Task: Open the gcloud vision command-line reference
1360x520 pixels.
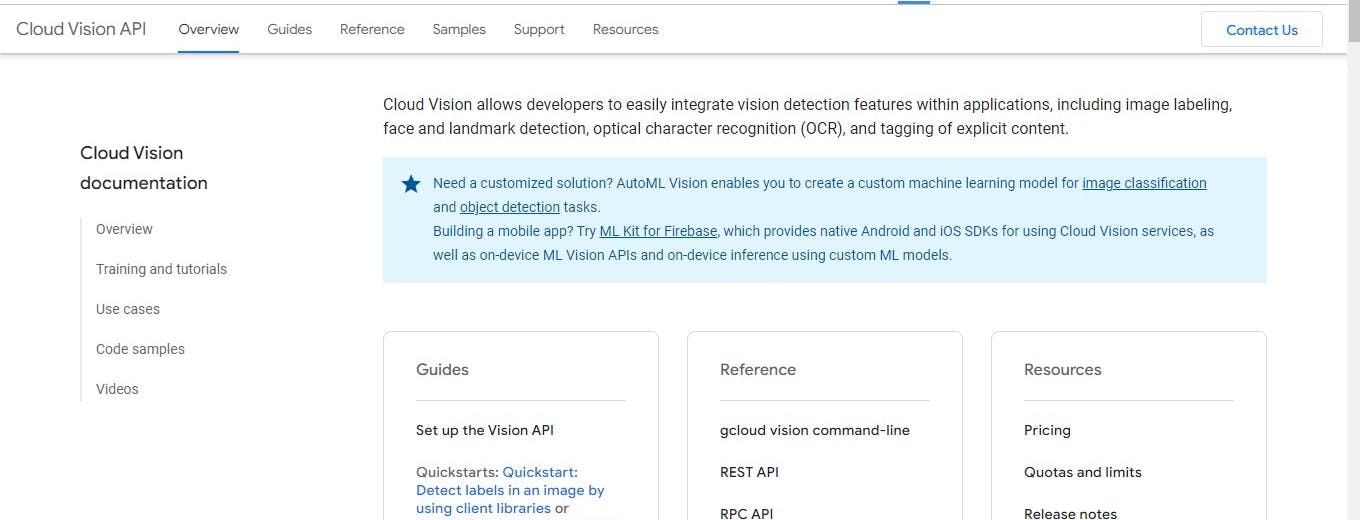Action: [815, 430]
